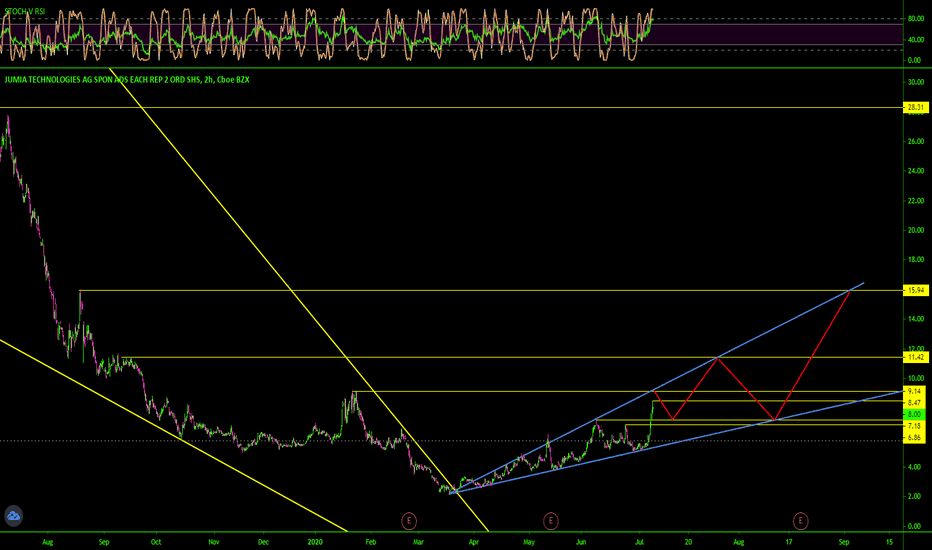Click the 28.31 yellow price label
This screenshot has width=932, height=550.
pyautogui.click(x=915, y=108)
